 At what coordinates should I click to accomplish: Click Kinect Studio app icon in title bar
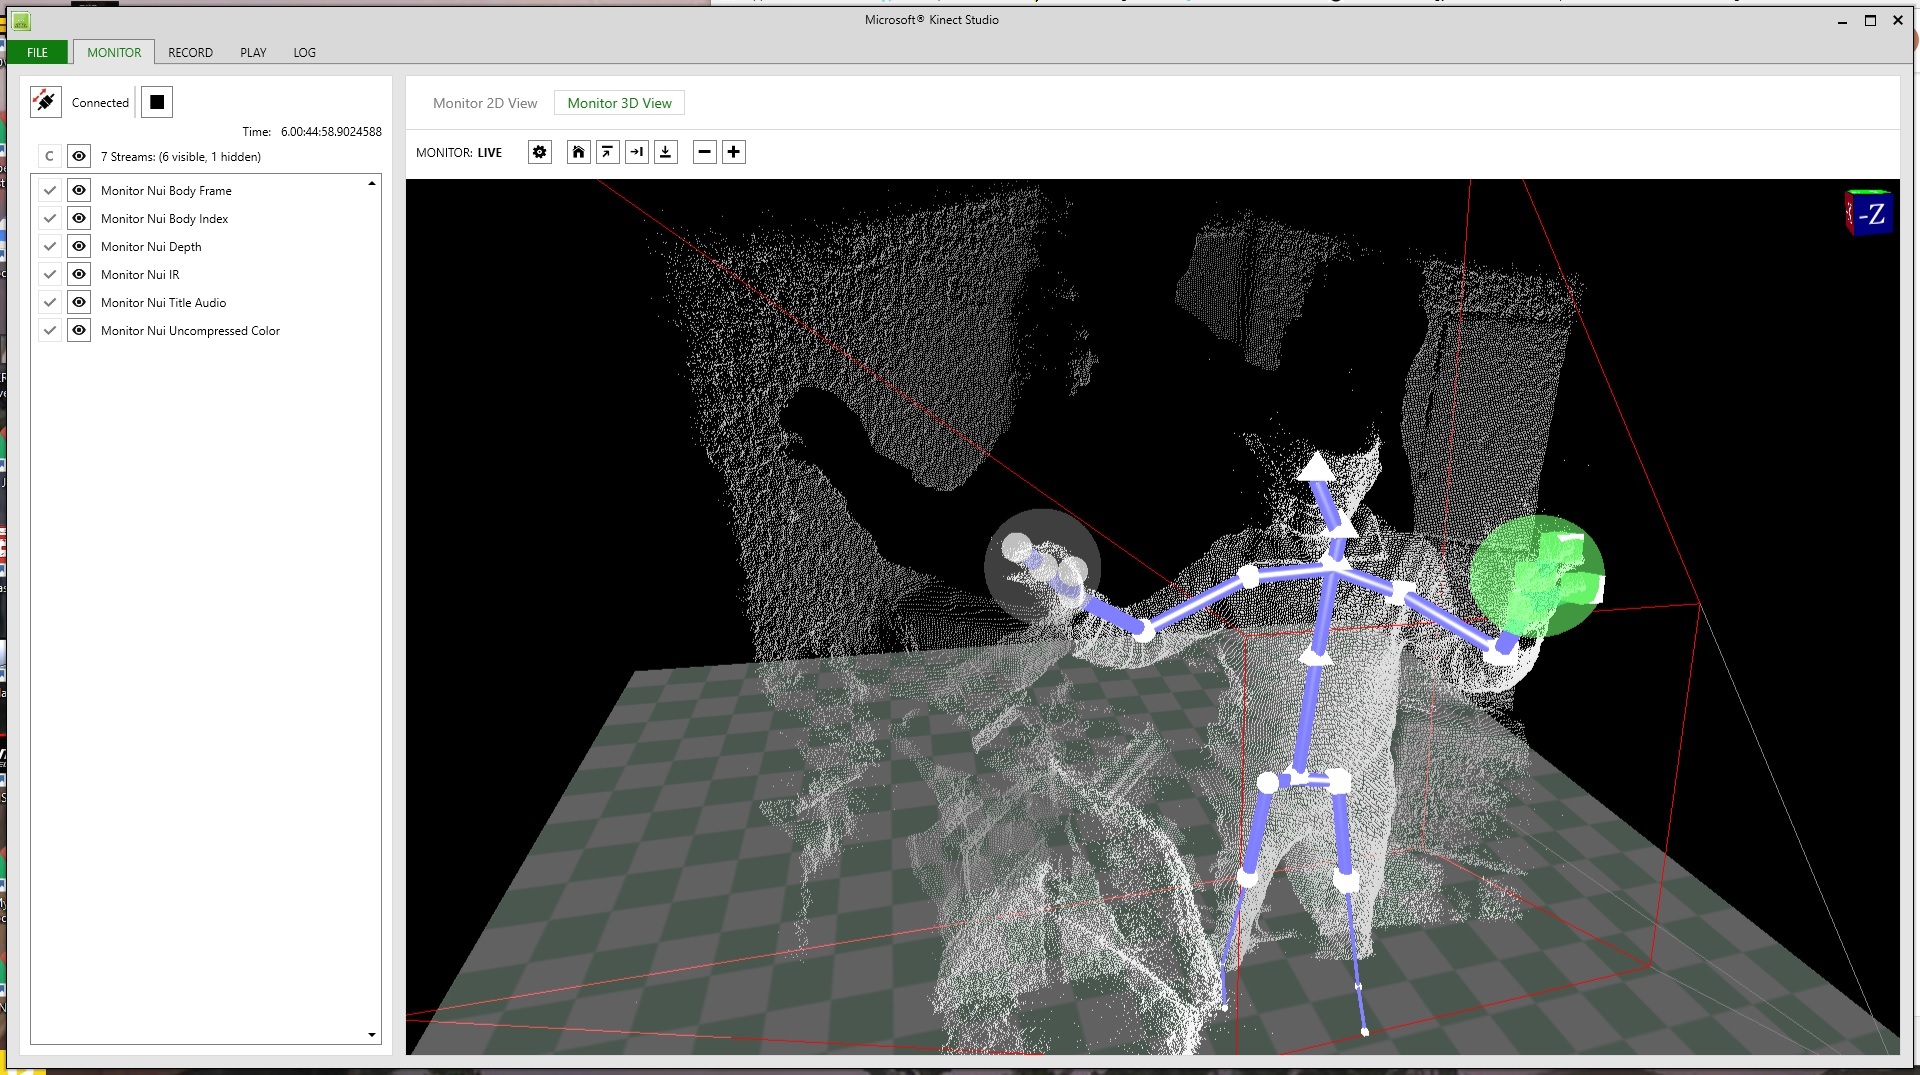(21, 21)
